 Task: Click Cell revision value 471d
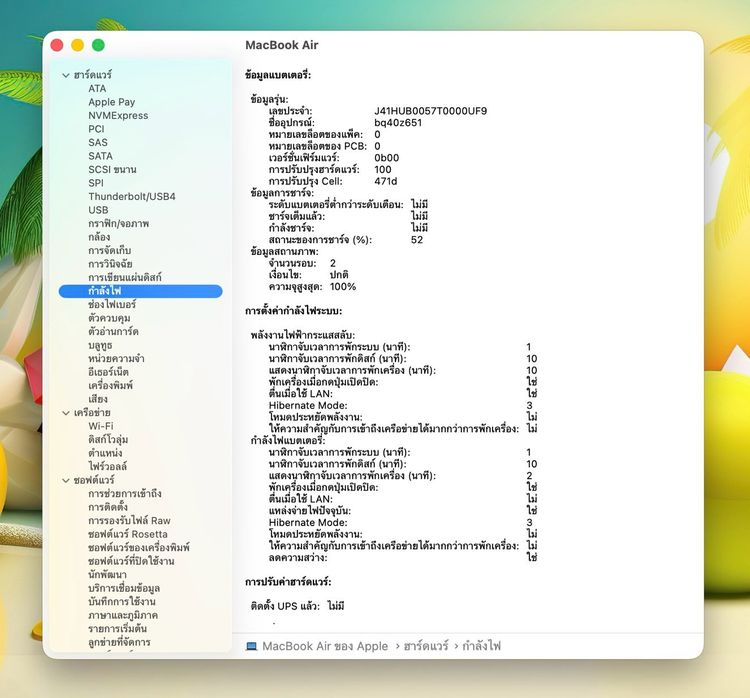[386, 181]
